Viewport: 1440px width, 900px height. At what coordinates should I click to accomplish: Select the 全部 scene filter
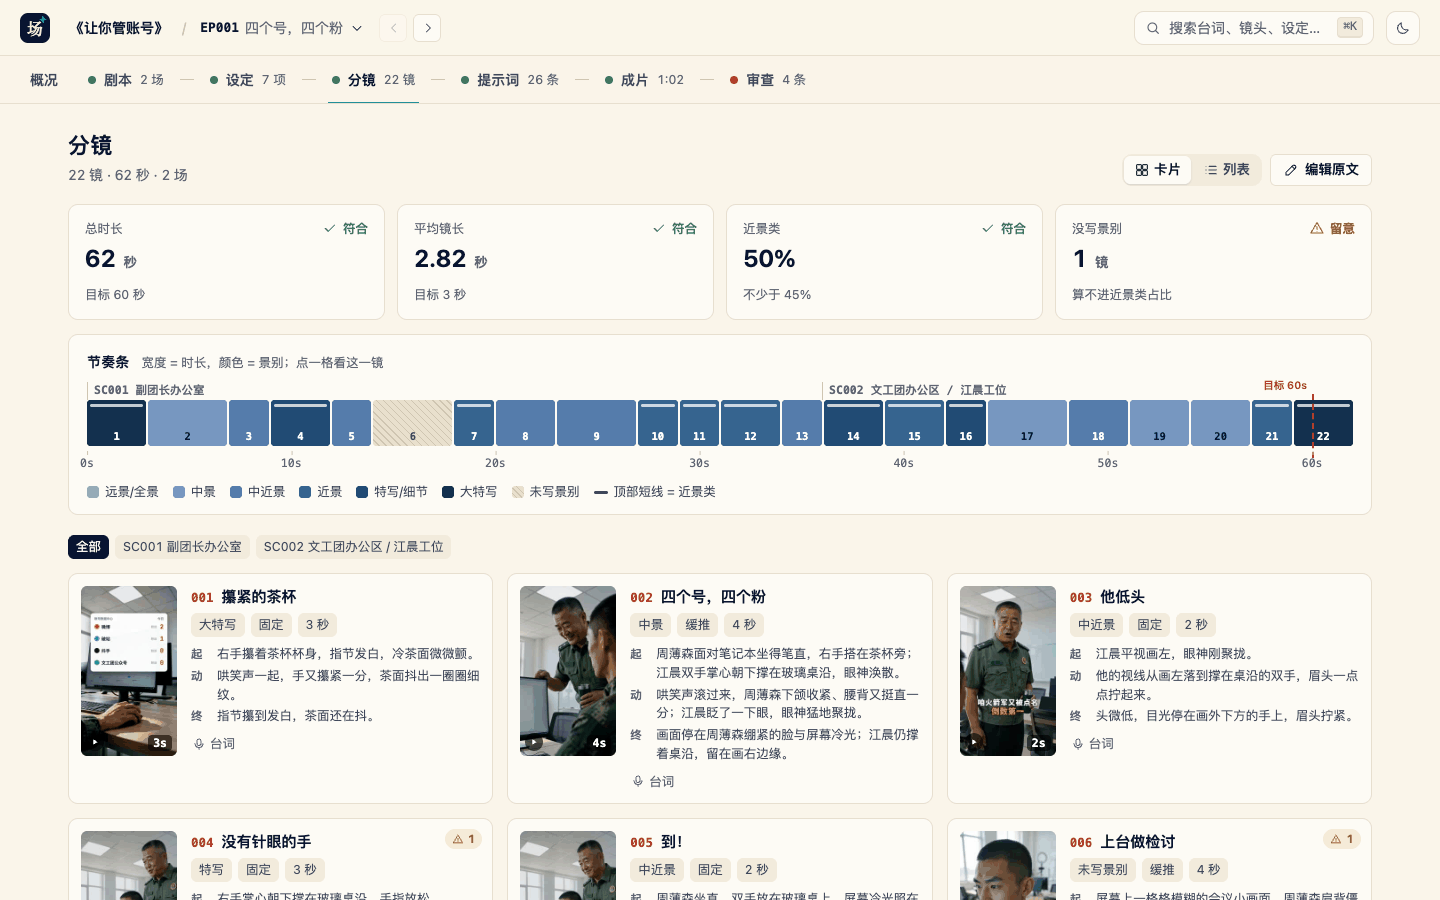(88, 547)
